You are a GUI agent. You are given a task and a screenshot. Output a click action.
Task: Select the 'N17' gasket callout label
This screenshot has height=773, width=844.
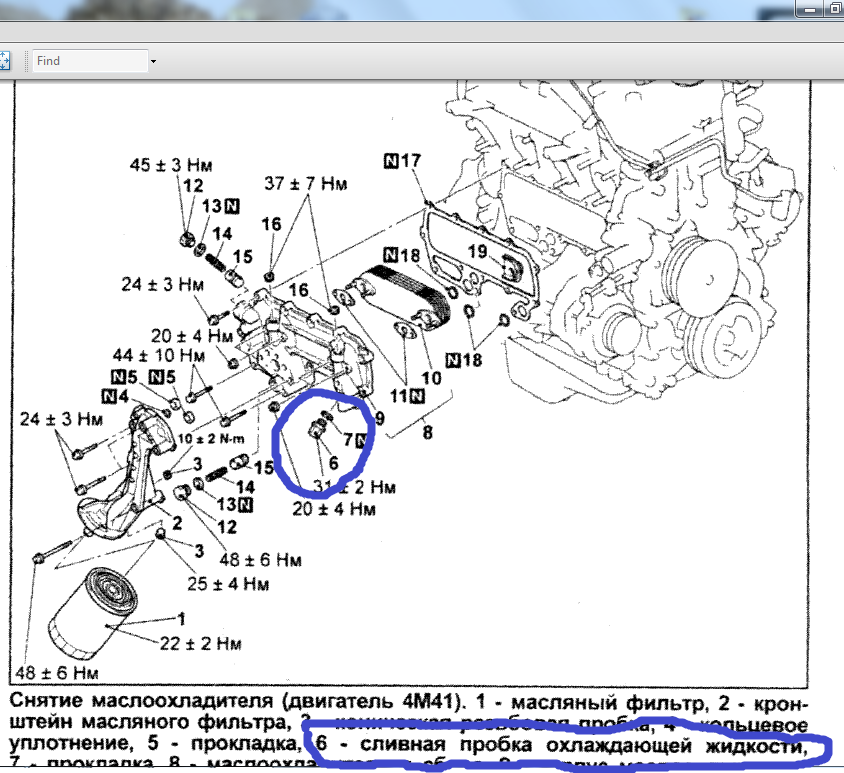click(x=402, y=160)
